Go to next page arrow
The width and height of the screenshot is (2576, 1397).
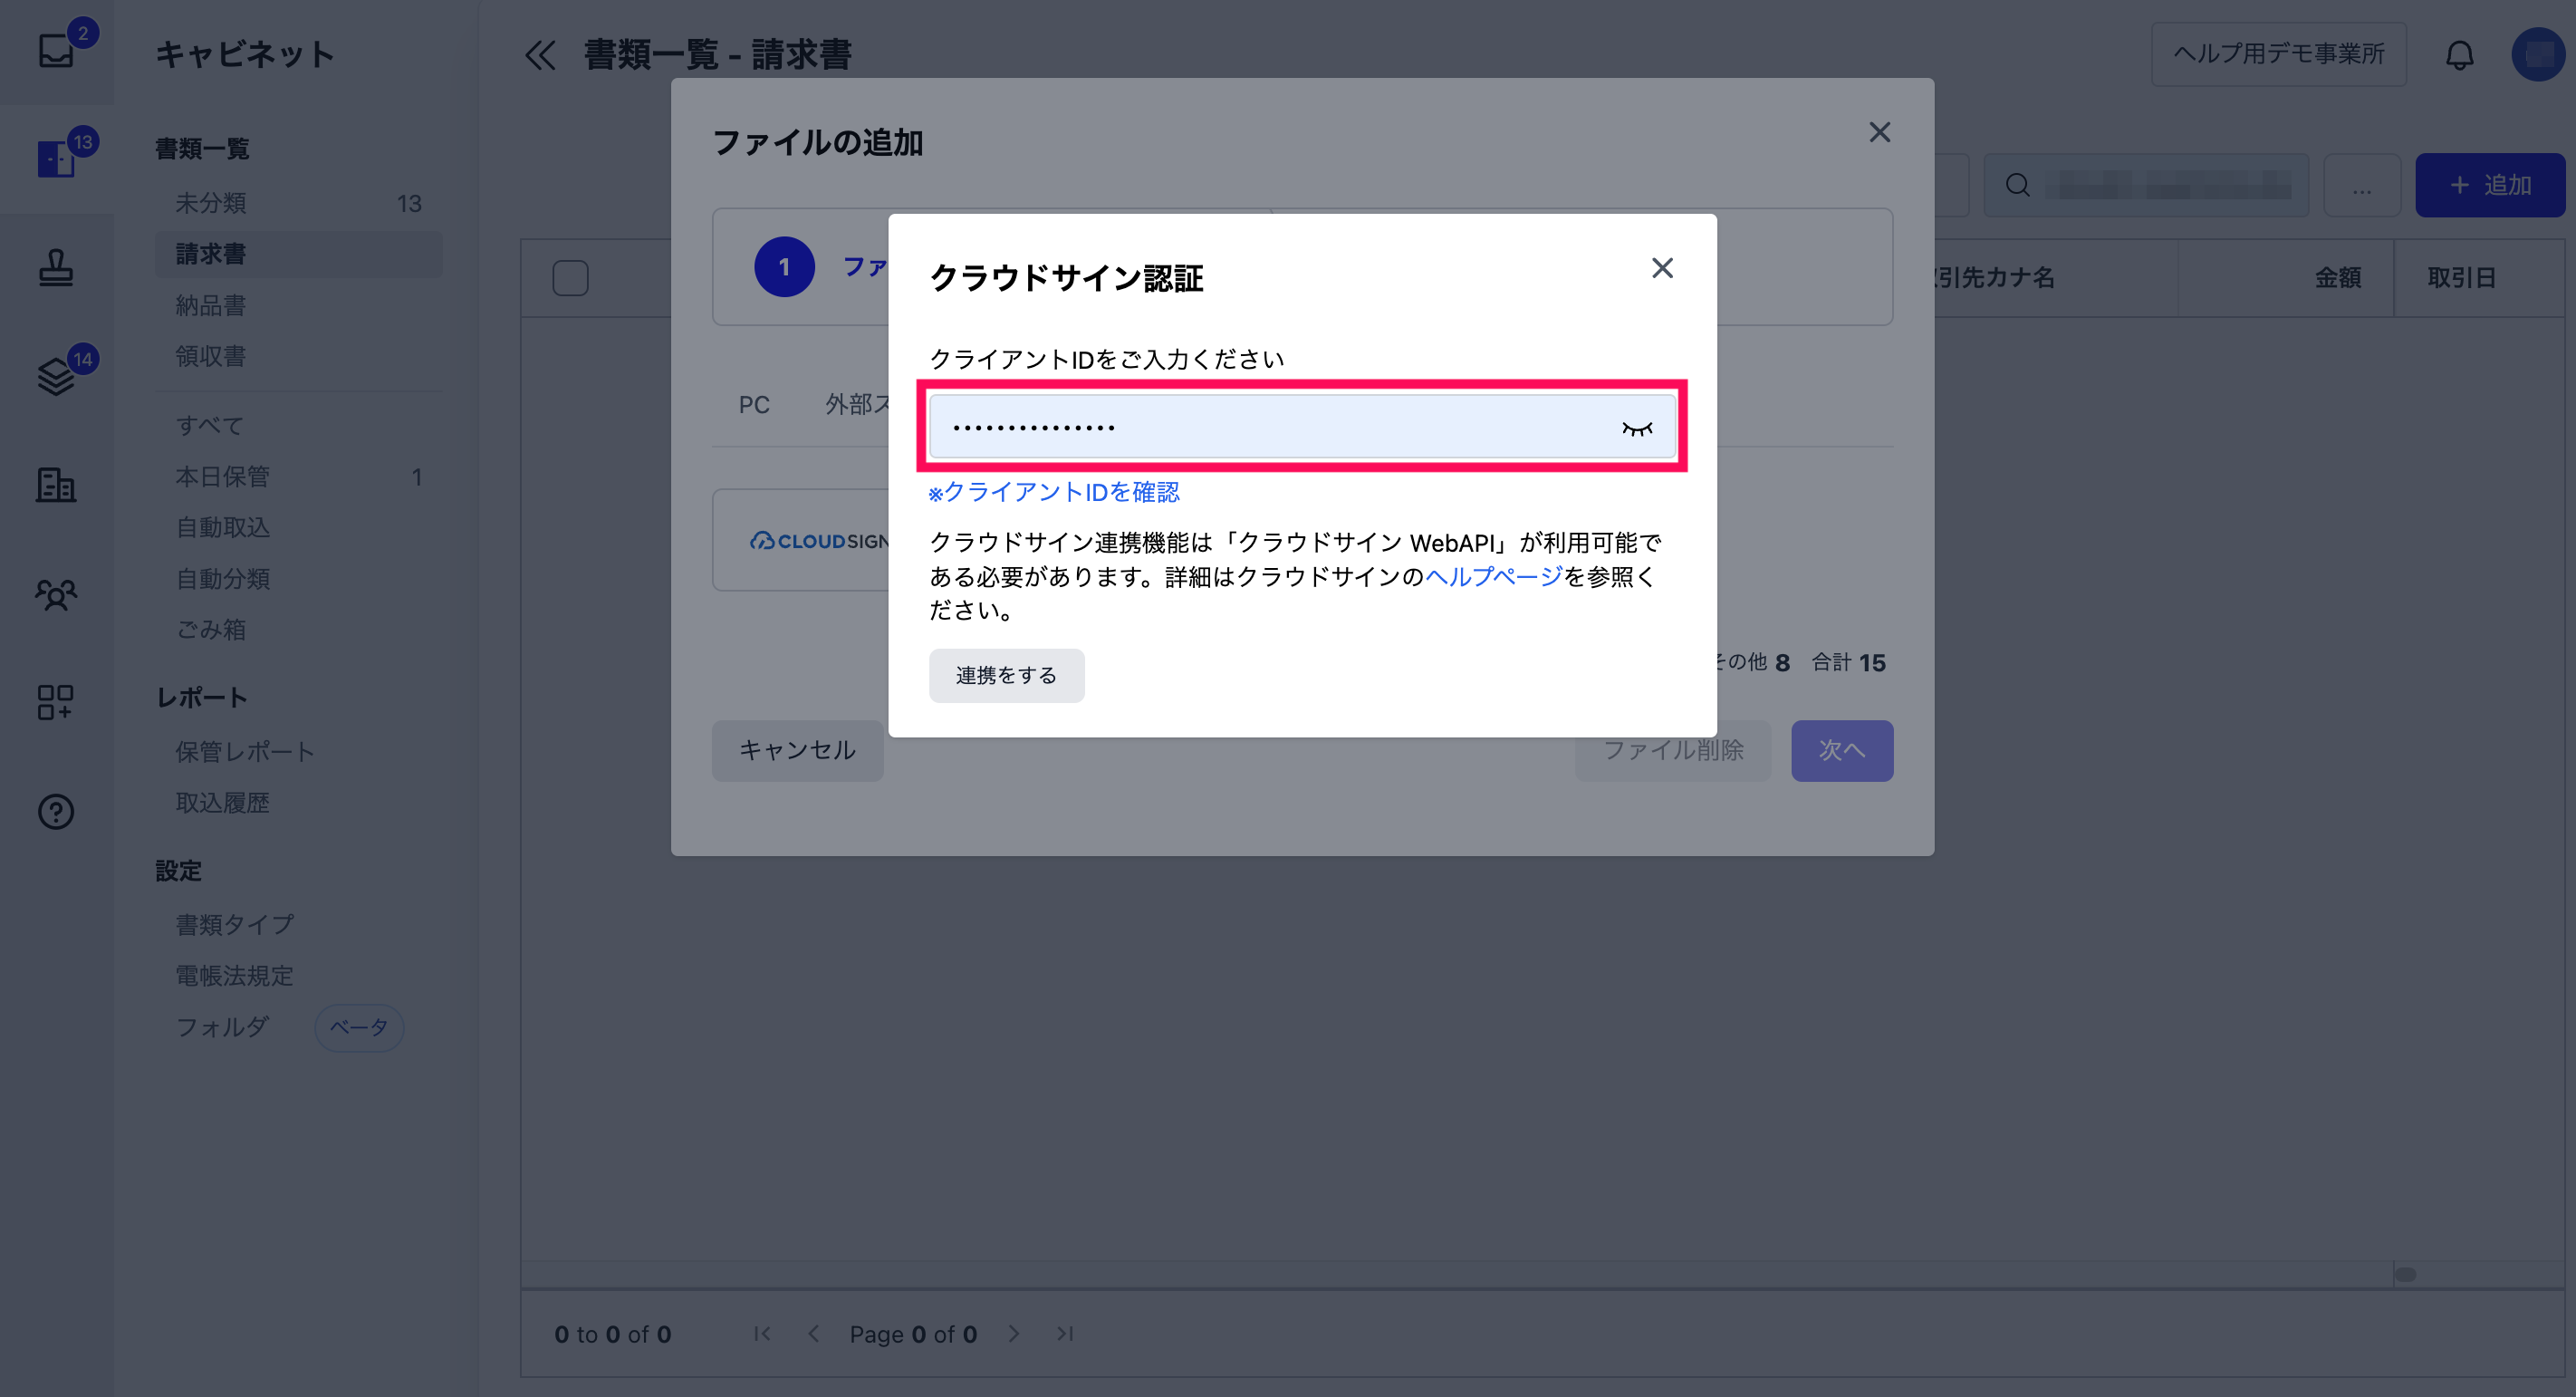1014,1334
